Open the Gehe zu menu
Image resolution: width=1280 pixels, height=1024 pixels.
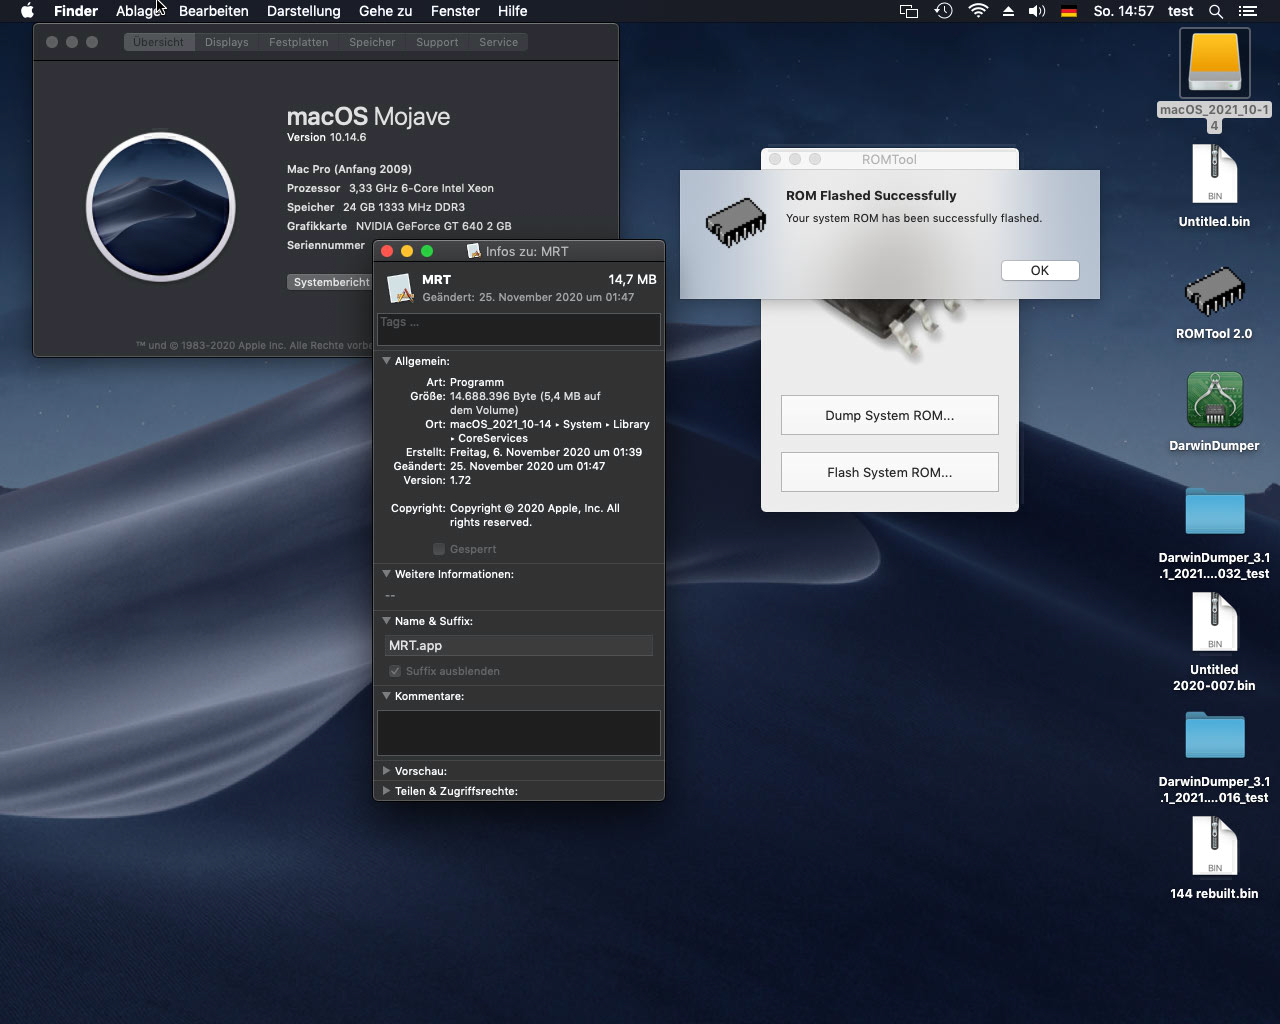tap(385, 11)
